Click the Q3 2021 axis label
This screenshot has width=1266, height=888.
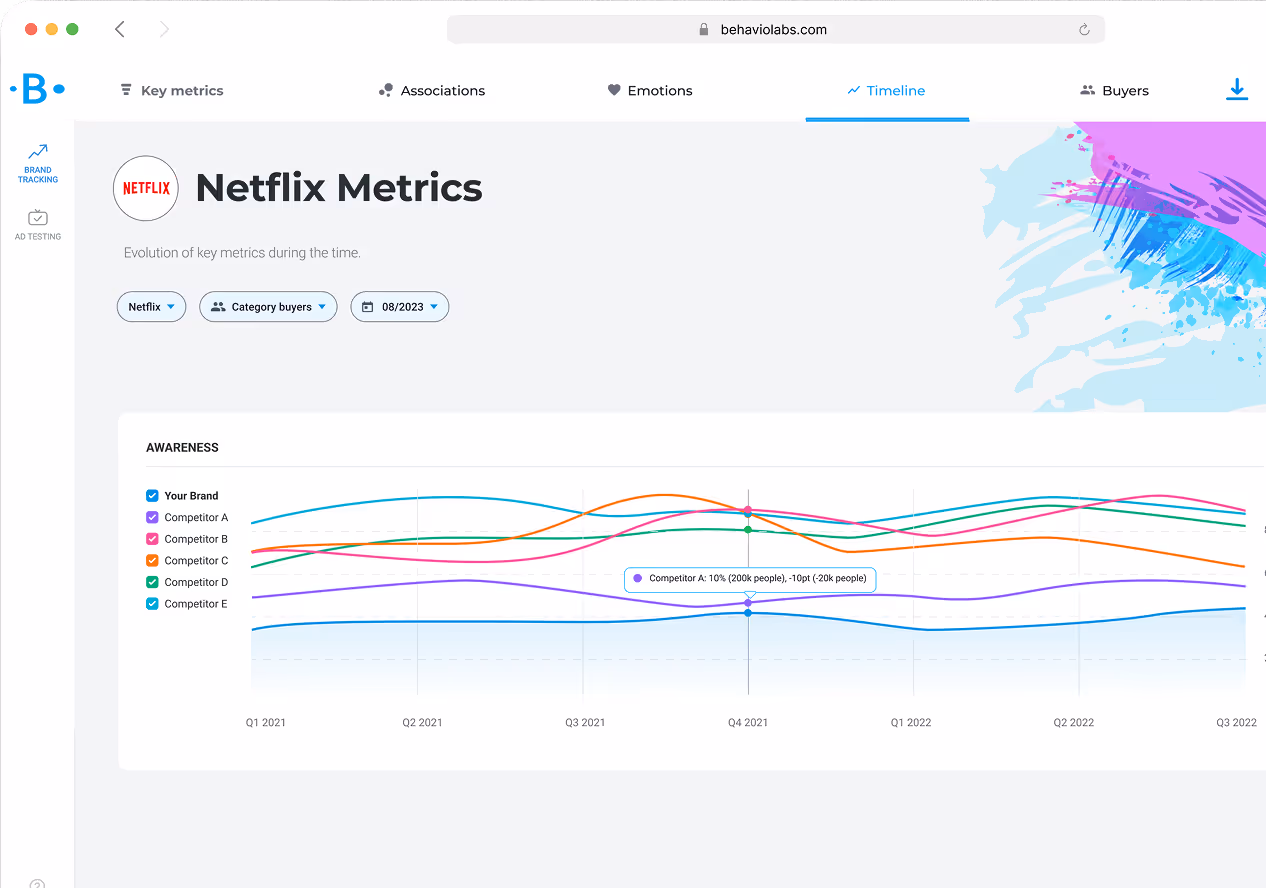(x=585, y=722)
